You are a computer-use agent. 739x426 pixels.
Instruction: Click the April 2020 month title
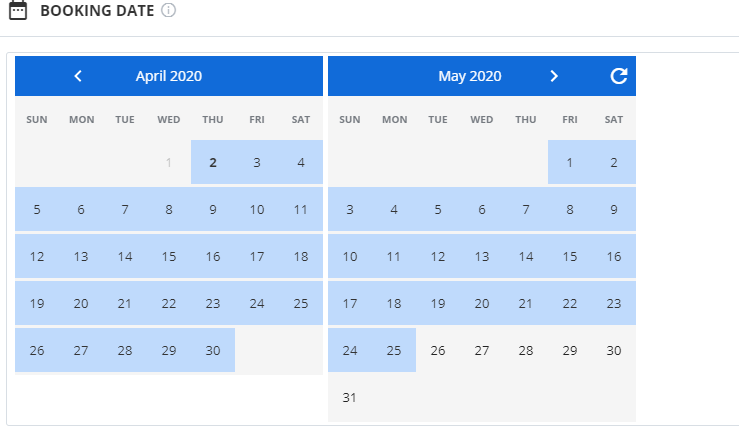point(169,76)
